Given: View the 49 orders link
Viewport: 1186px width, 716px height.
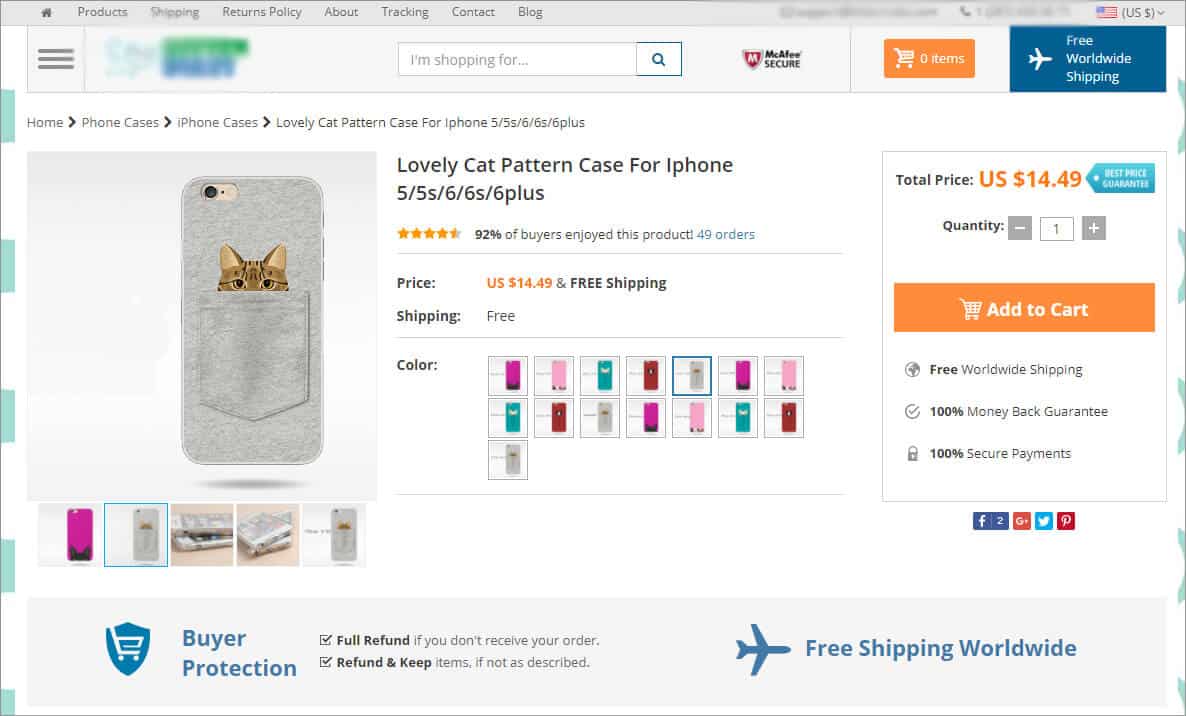Looking at the screenshot, I should click(x=725, y=234).
